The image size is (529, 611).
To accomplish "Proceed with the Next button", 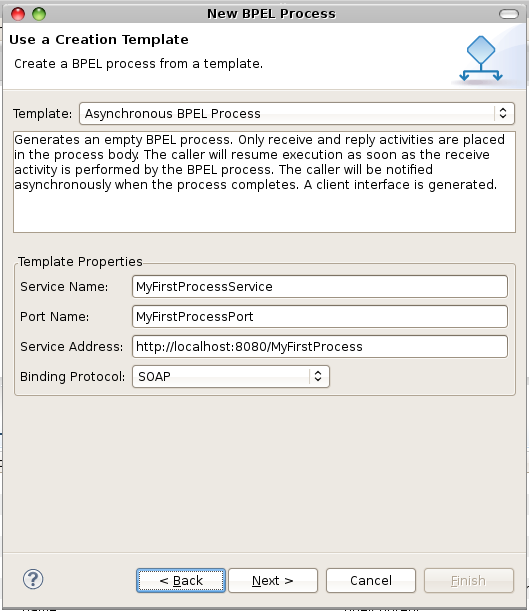I will tap(273, 580).
